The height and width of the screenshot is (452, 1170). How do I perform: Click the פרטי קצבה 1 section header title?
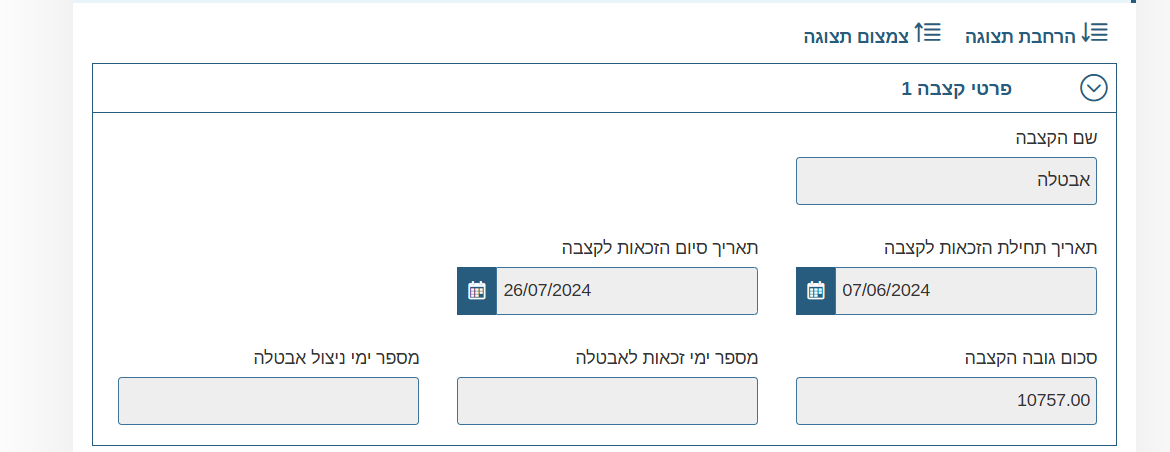coord(956,88)
